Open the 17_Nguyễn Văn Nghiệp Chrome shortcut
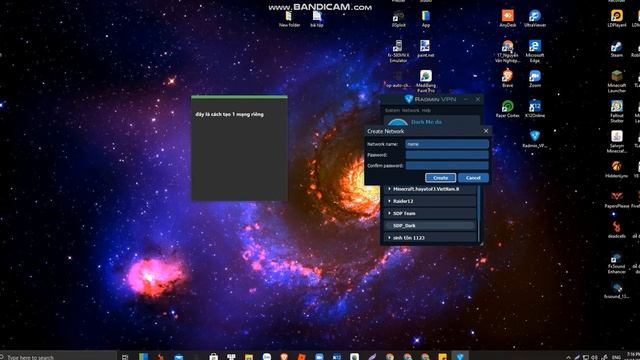The image size is (640, 360). [508, 51]
